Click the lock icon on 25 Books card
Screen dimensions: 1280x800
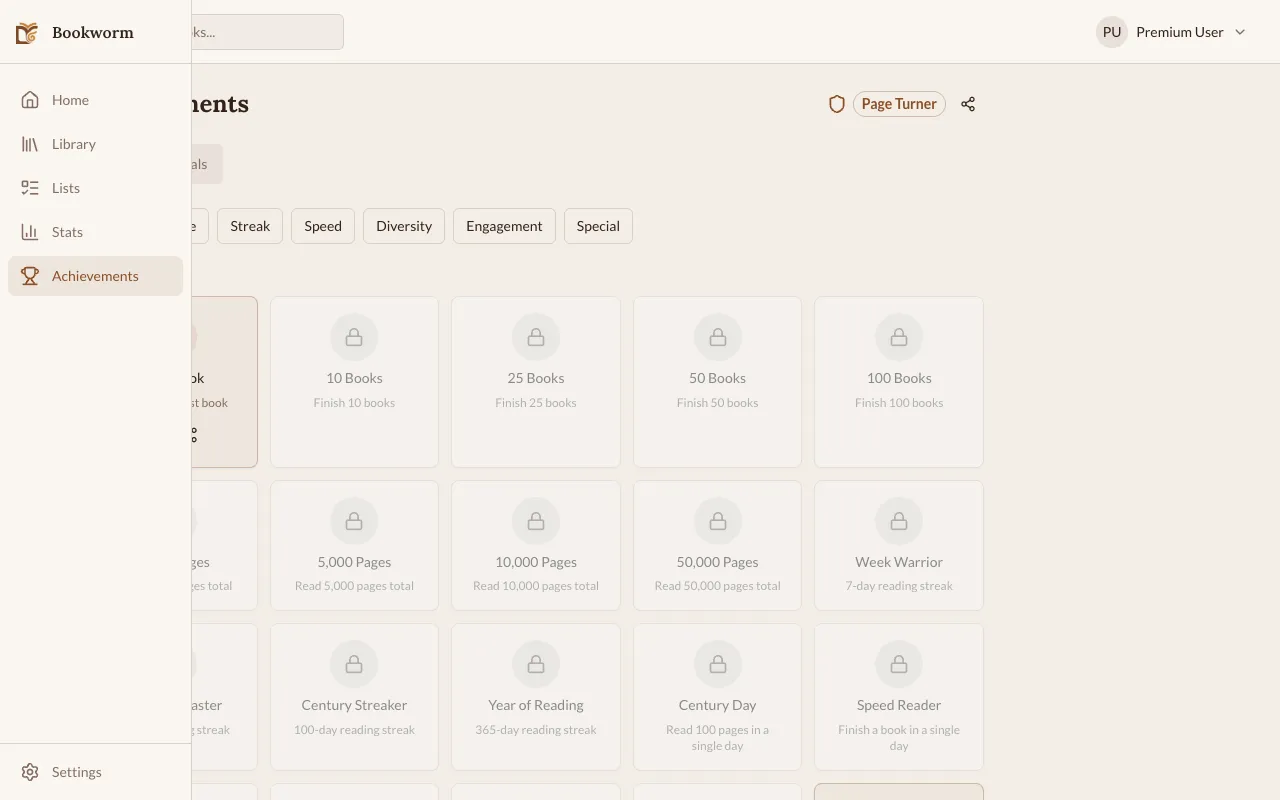coord(536,338)
